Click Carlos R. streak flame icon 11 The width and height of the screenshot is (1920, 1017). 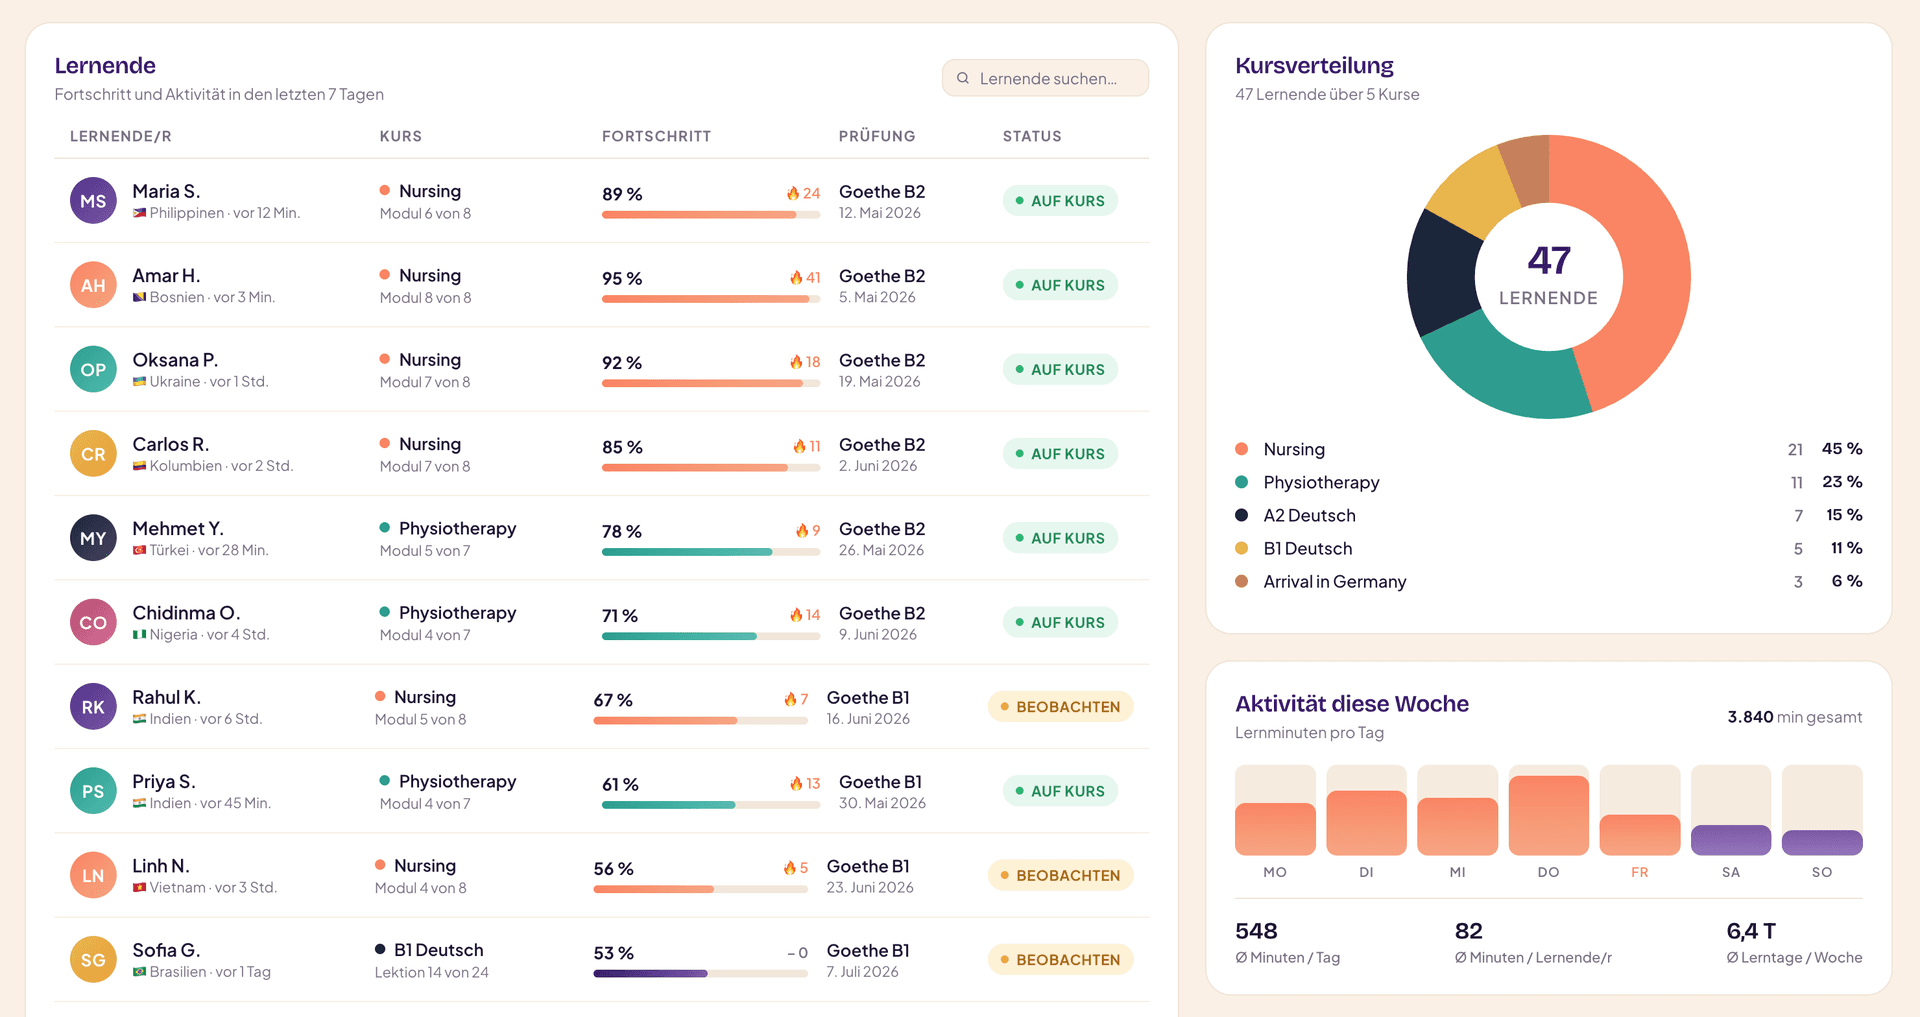[799, 446]
